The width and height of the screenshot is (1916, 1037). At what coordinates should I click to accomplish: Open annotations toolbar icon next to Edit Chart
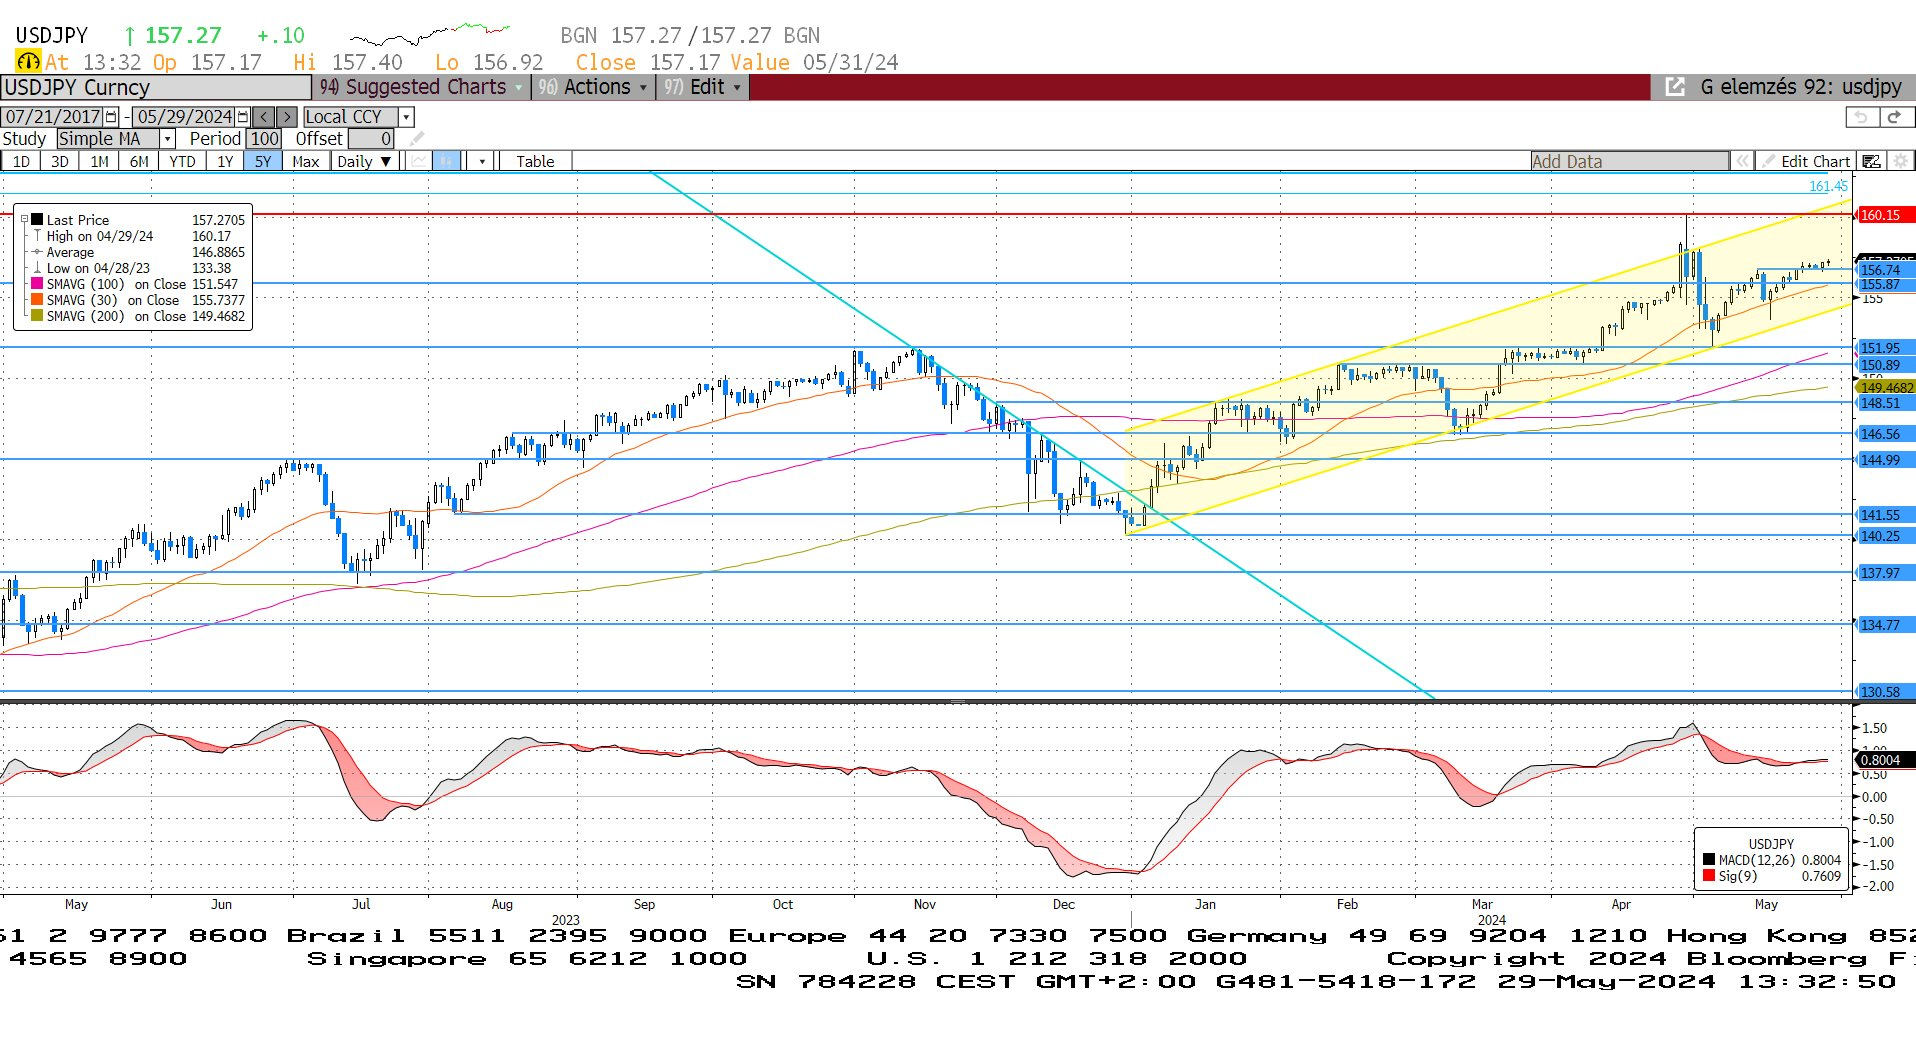pyautogui.click(x=1872, y=161)
